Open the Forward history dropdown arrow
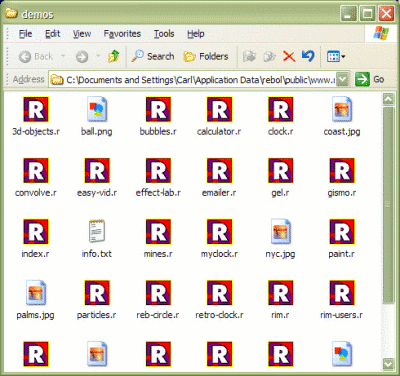The width and height of the screenshot is (400, 376). click(98, 56)
